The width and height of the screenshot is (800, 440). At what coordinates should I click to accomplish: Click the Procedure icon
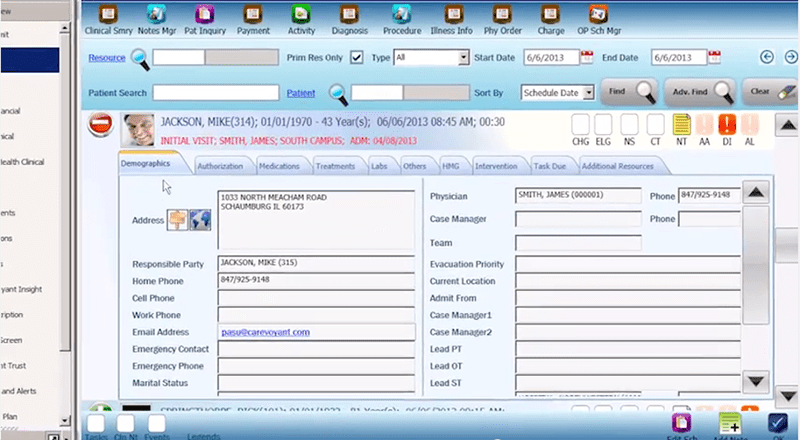pos(402,14)
